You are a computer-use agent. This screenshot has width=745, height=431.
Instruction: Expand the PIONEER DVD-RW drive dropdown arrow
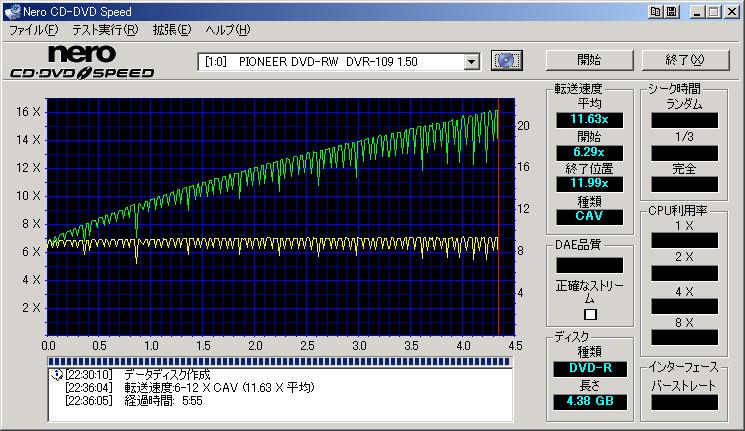pos(471,61)
